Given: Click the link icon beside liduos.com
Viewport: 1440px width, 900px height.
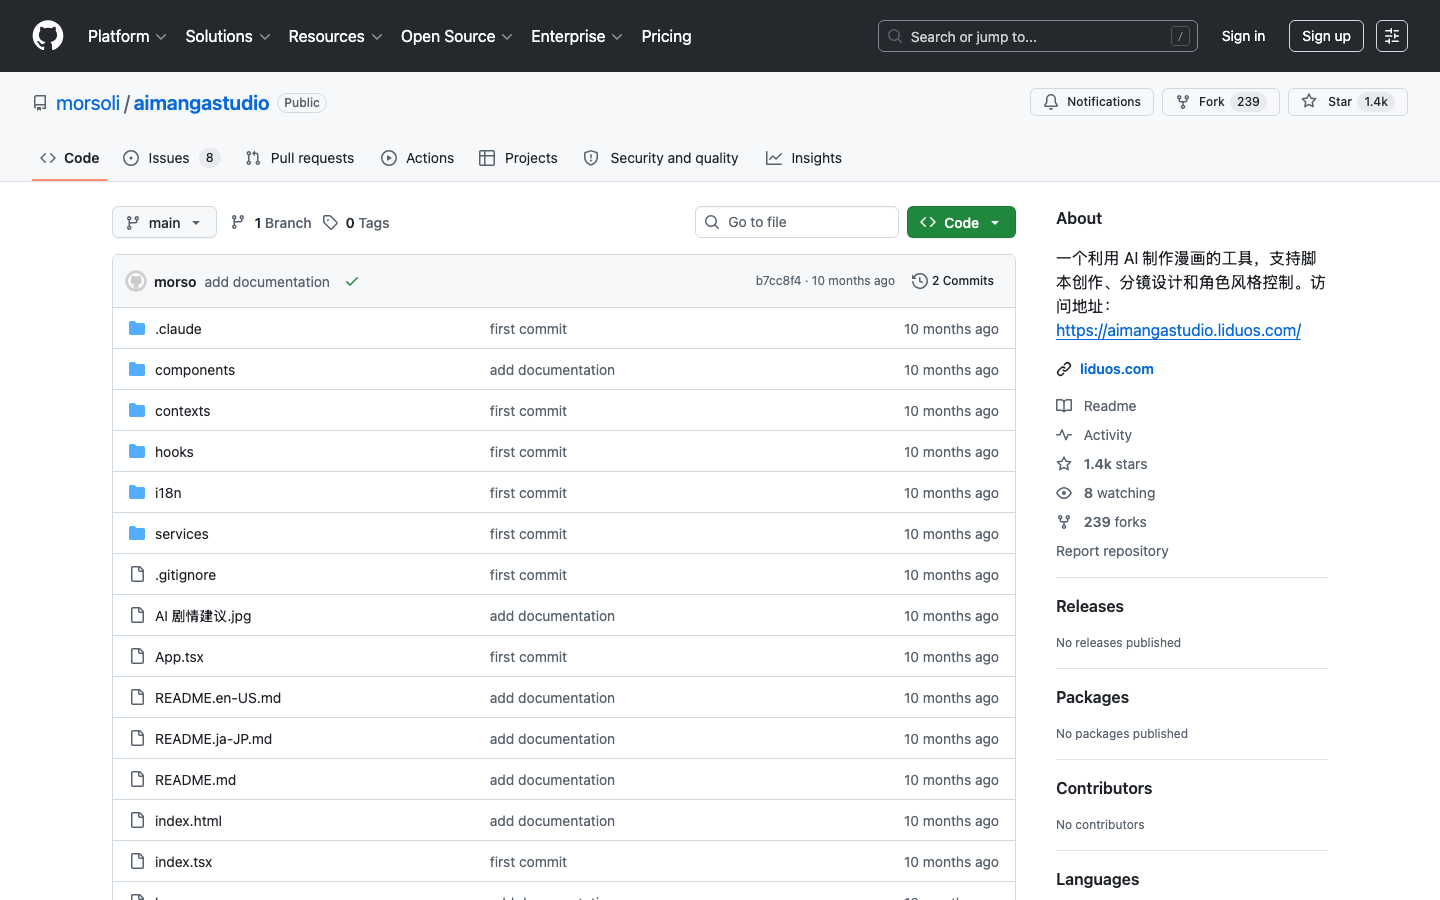Looking at the screenshot, I should [1064, 369].
